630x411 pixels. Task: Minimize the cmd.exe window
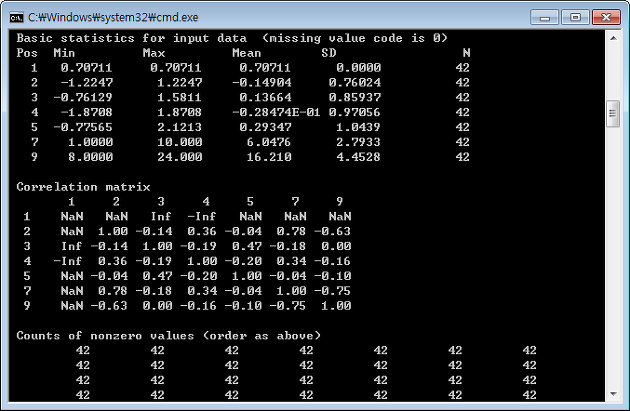545,18
